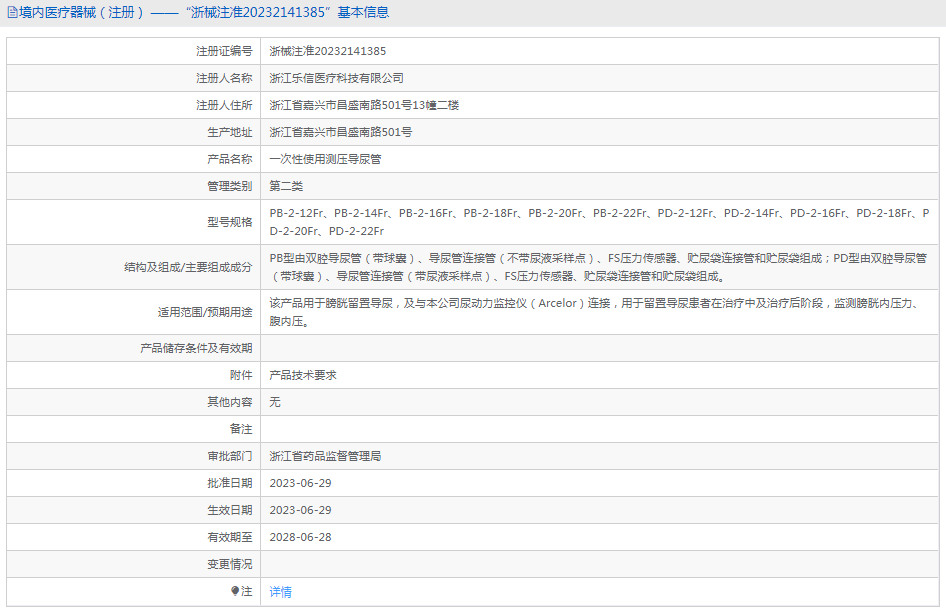Click the 适用范围/预期用途 label
946x613 pixels.
coord(205,313)
